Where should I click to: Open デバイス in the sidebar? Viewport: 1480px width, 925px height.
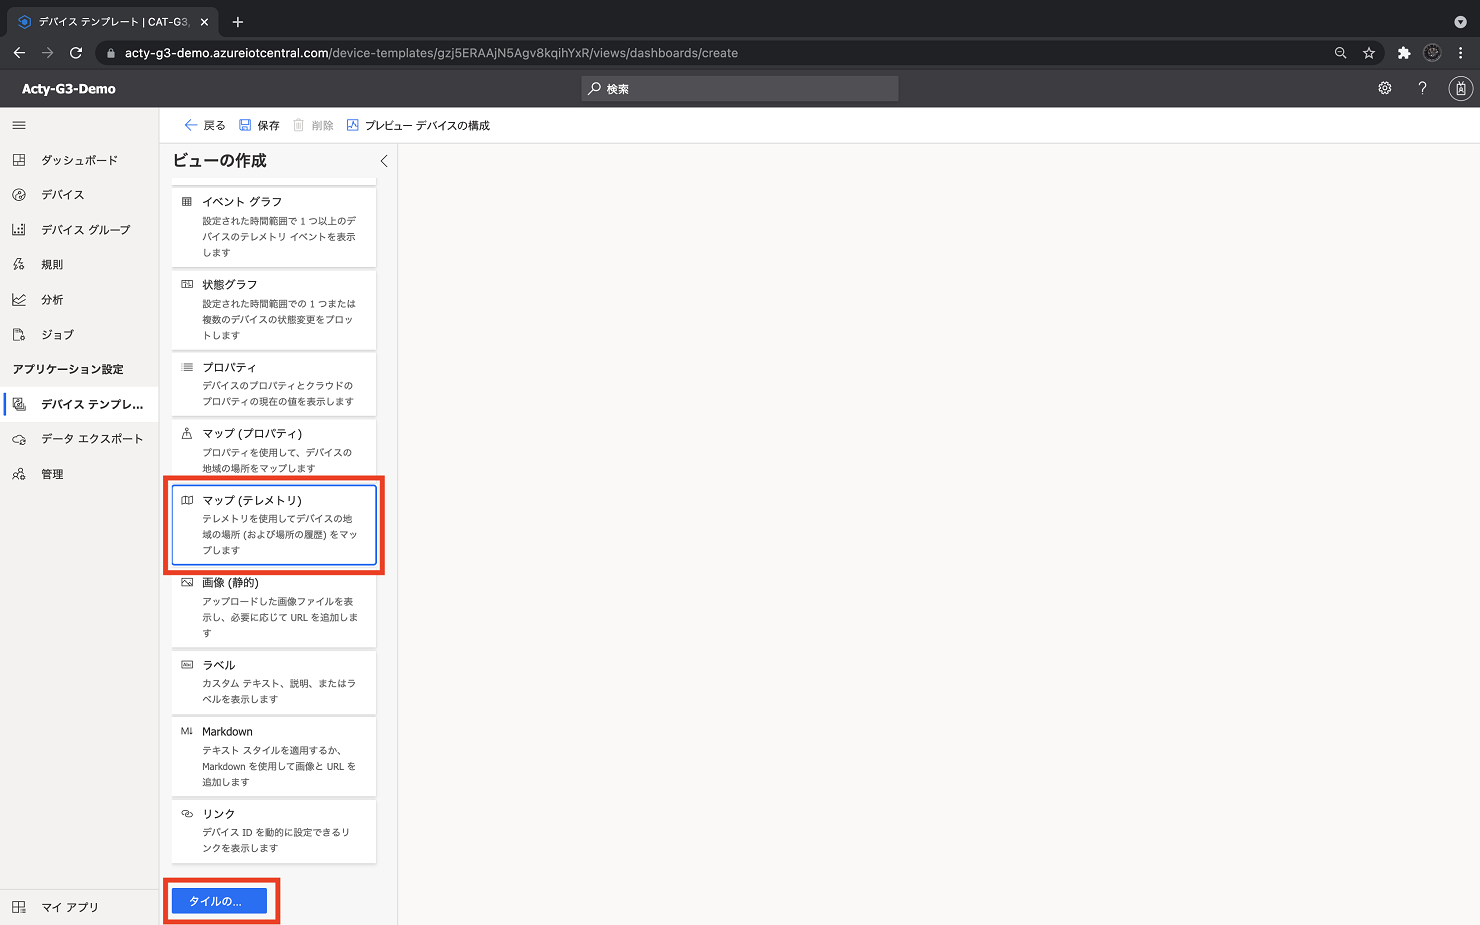[79, 195]
